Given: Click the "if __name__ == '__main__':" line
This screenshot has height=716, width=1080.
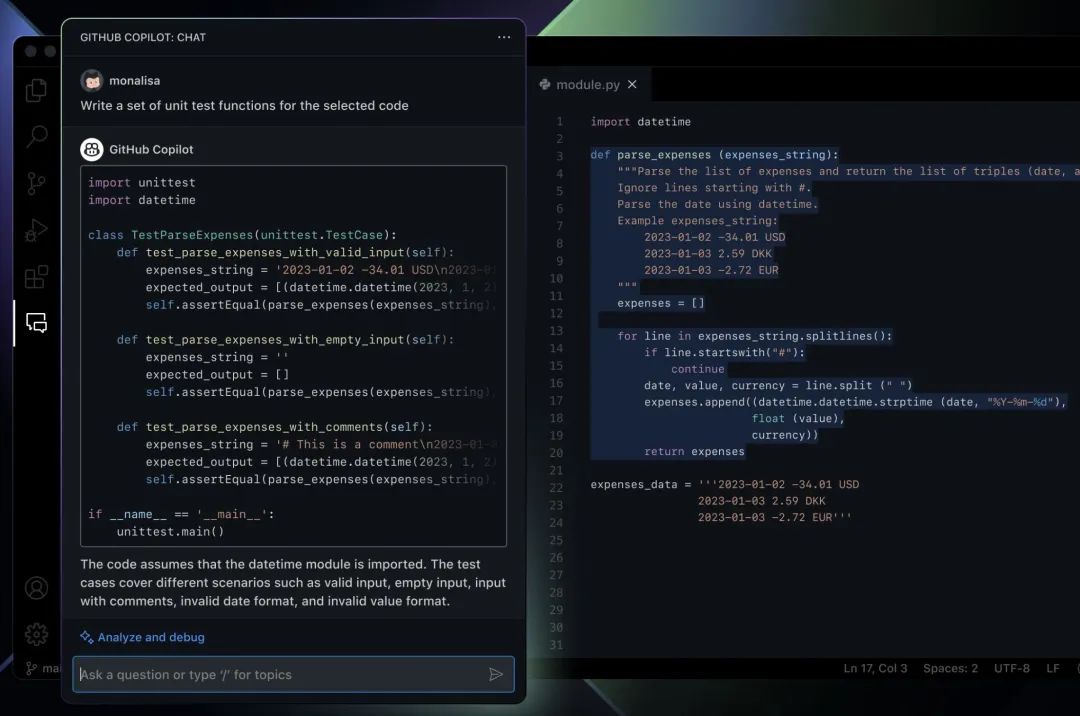Looking at the screenshot, I should [181, 514].
